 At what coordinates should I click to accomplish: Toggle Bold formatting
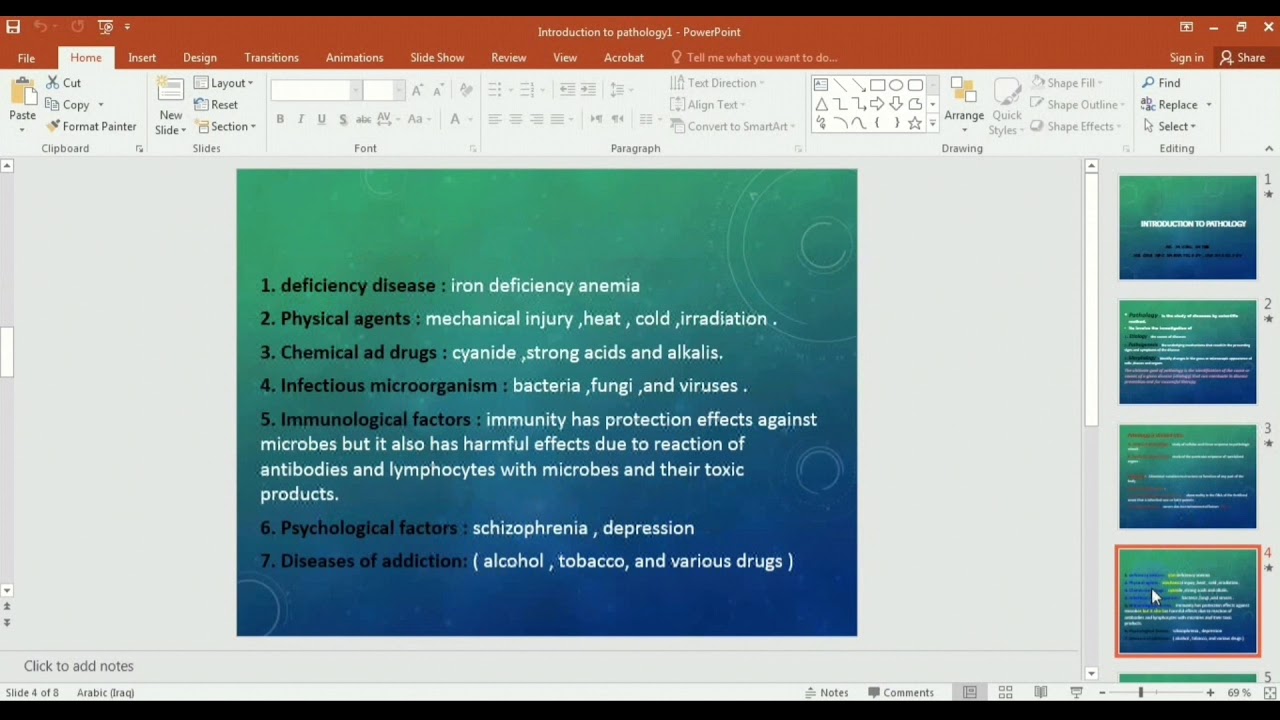280,119
